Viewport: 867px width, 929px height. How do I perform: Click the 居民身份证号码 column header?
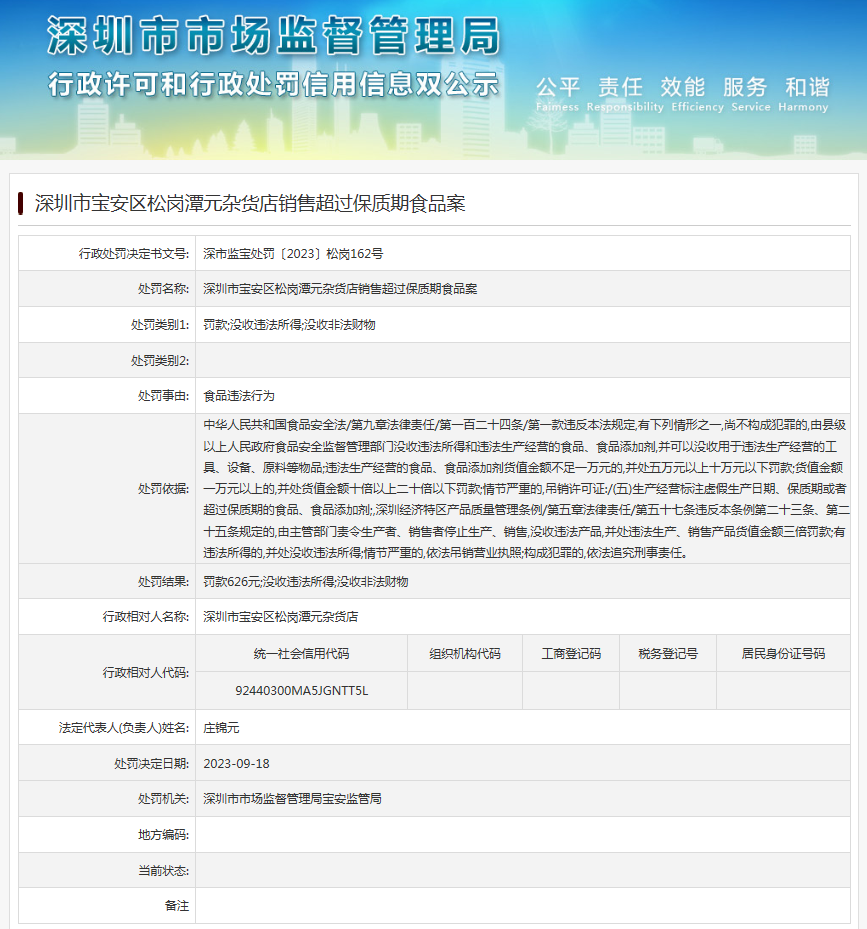pyautogui.click(x=783, y=654)
